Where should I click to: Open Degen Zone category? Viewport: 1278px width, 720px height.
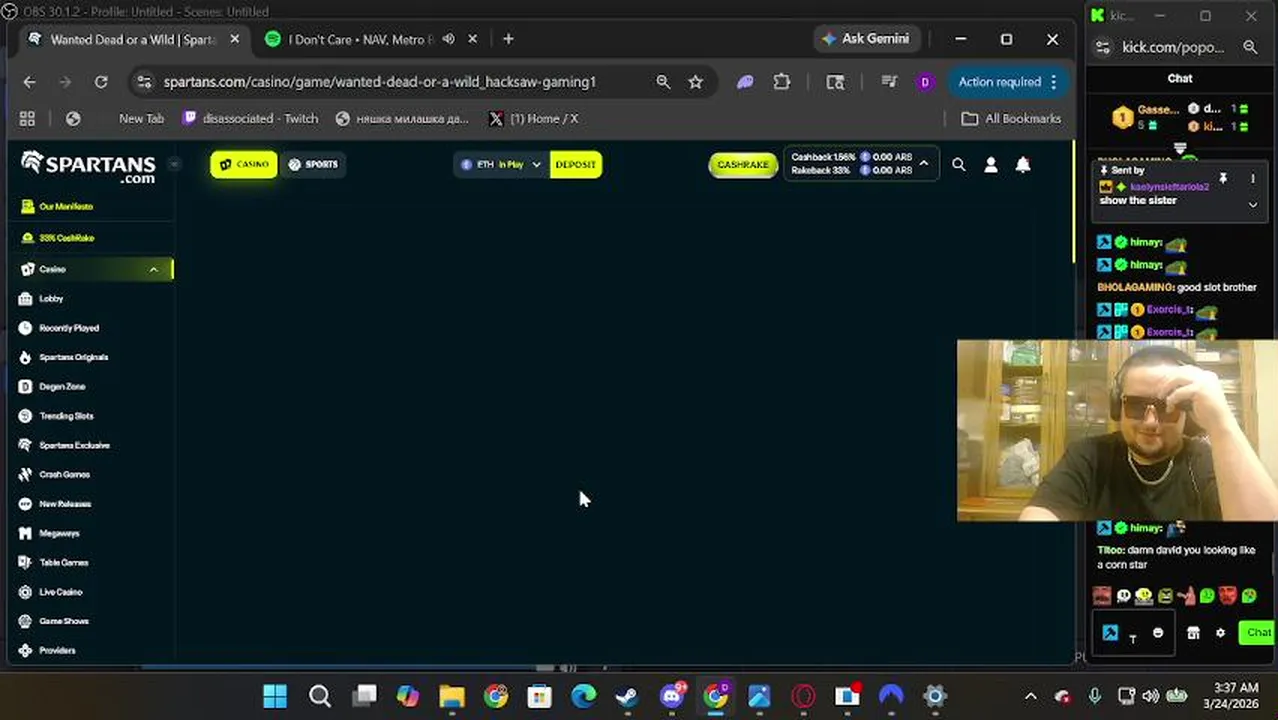click(x=62, y=386)
